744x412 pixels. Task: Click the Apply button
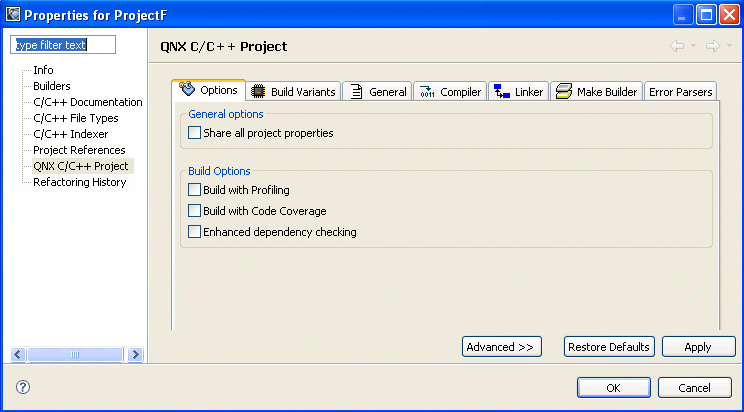697,347
